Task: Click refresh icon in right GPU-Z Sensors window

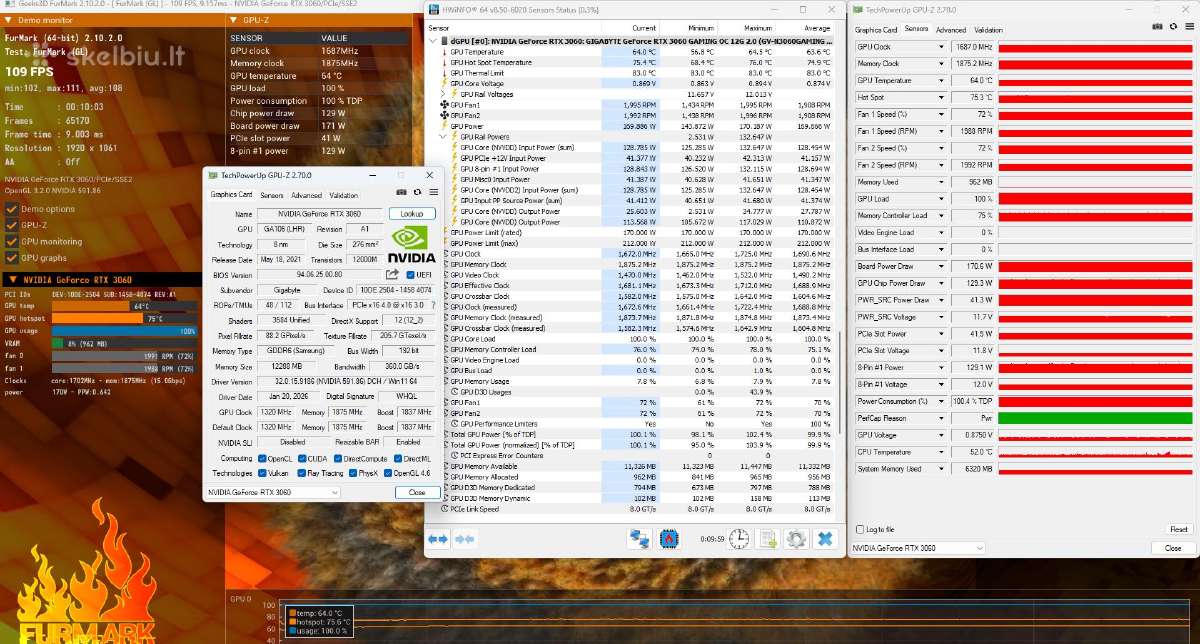Action: point(1174,27)
